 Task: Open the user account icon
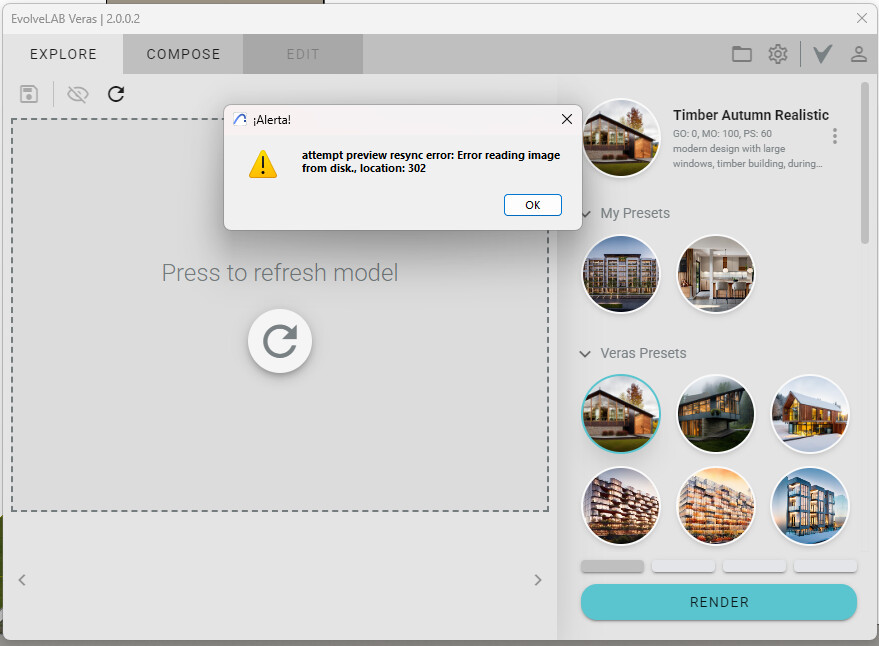[x=859, y=54]
